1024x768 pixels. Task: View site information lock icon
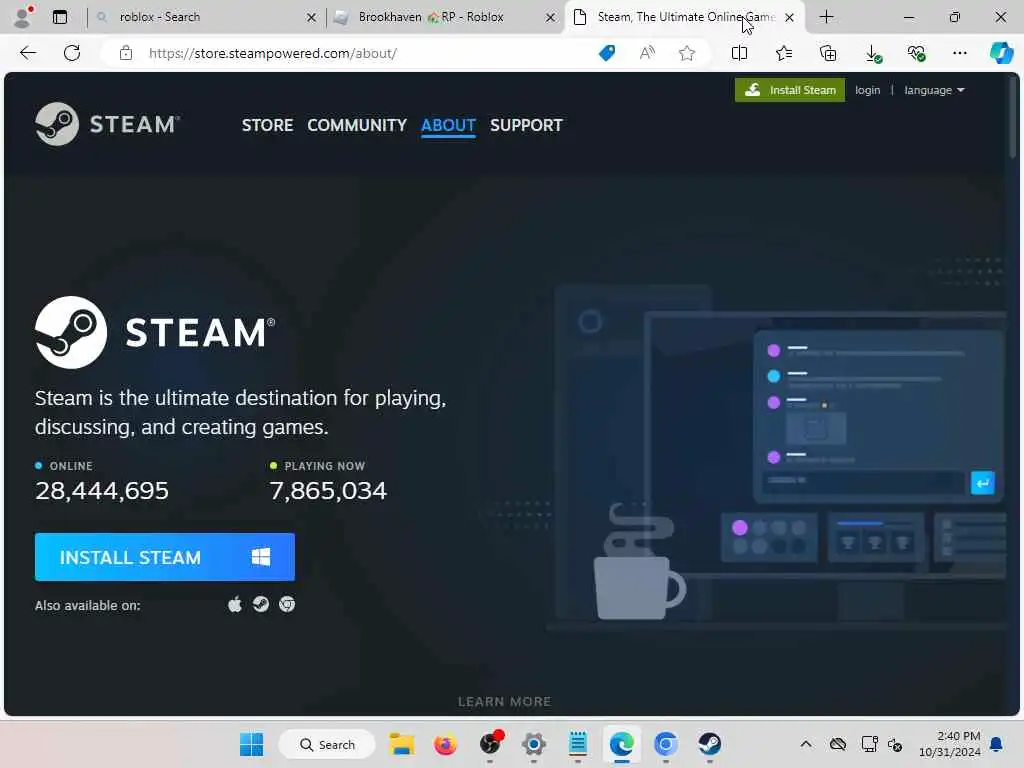coord(126,53)
